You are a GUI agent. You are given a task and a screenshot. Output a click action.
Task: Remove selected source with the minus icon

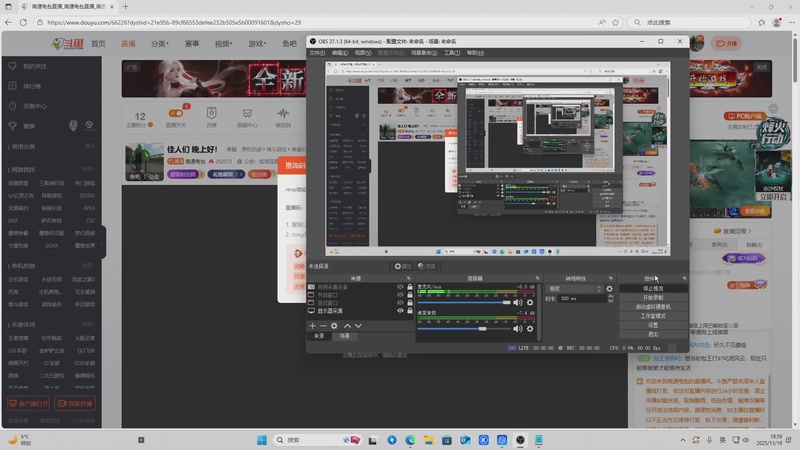coord(323,326)
